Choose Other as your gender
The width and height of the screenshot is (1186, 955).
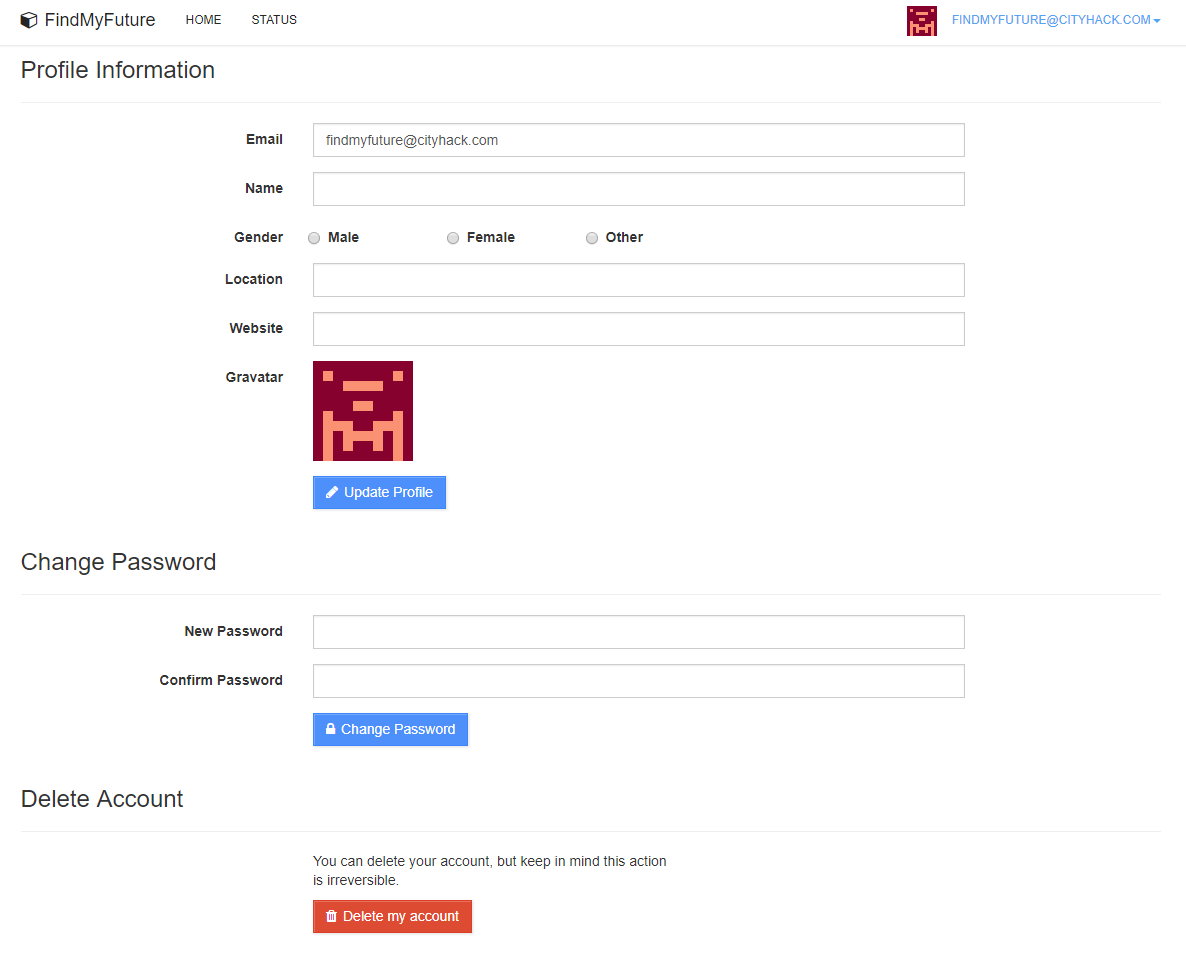591,238
